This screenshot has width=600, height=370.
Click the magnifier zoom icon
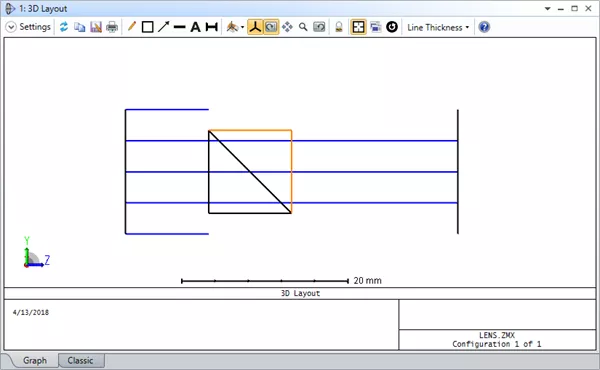[303, 27]
